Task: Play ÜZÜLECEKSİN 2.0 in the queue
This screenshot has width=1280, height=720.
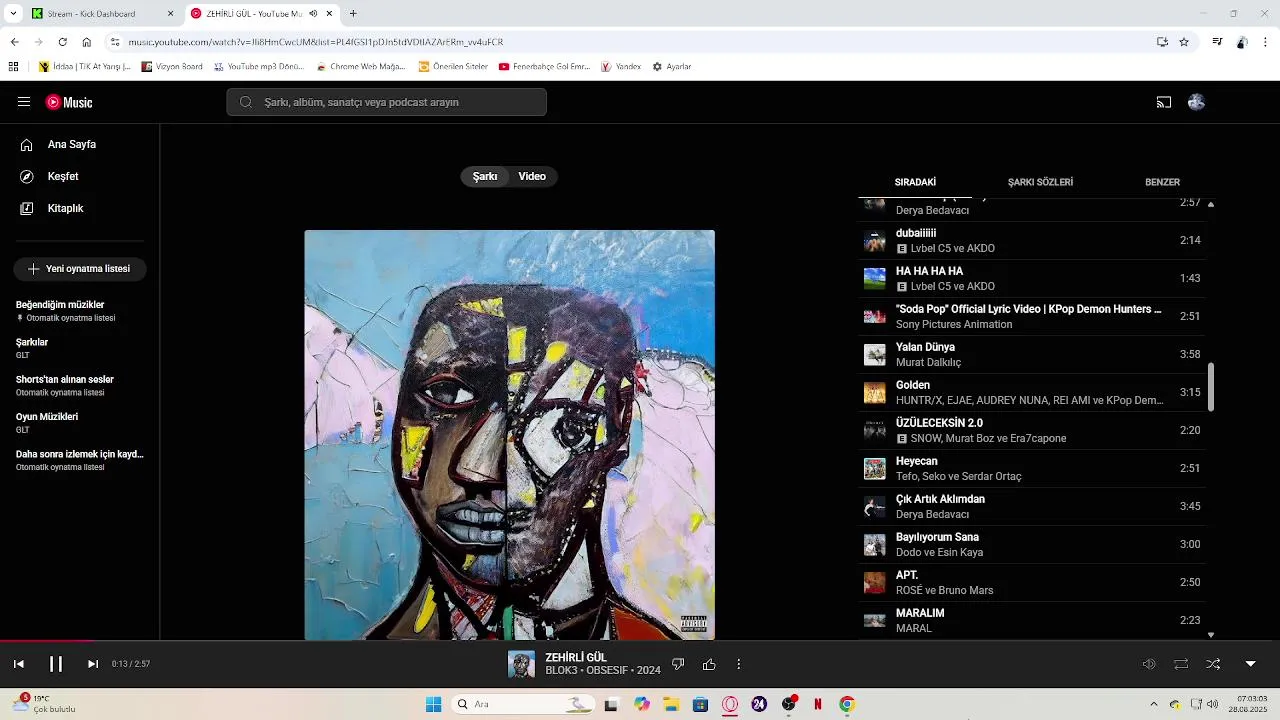Action: click(1033, 431)
